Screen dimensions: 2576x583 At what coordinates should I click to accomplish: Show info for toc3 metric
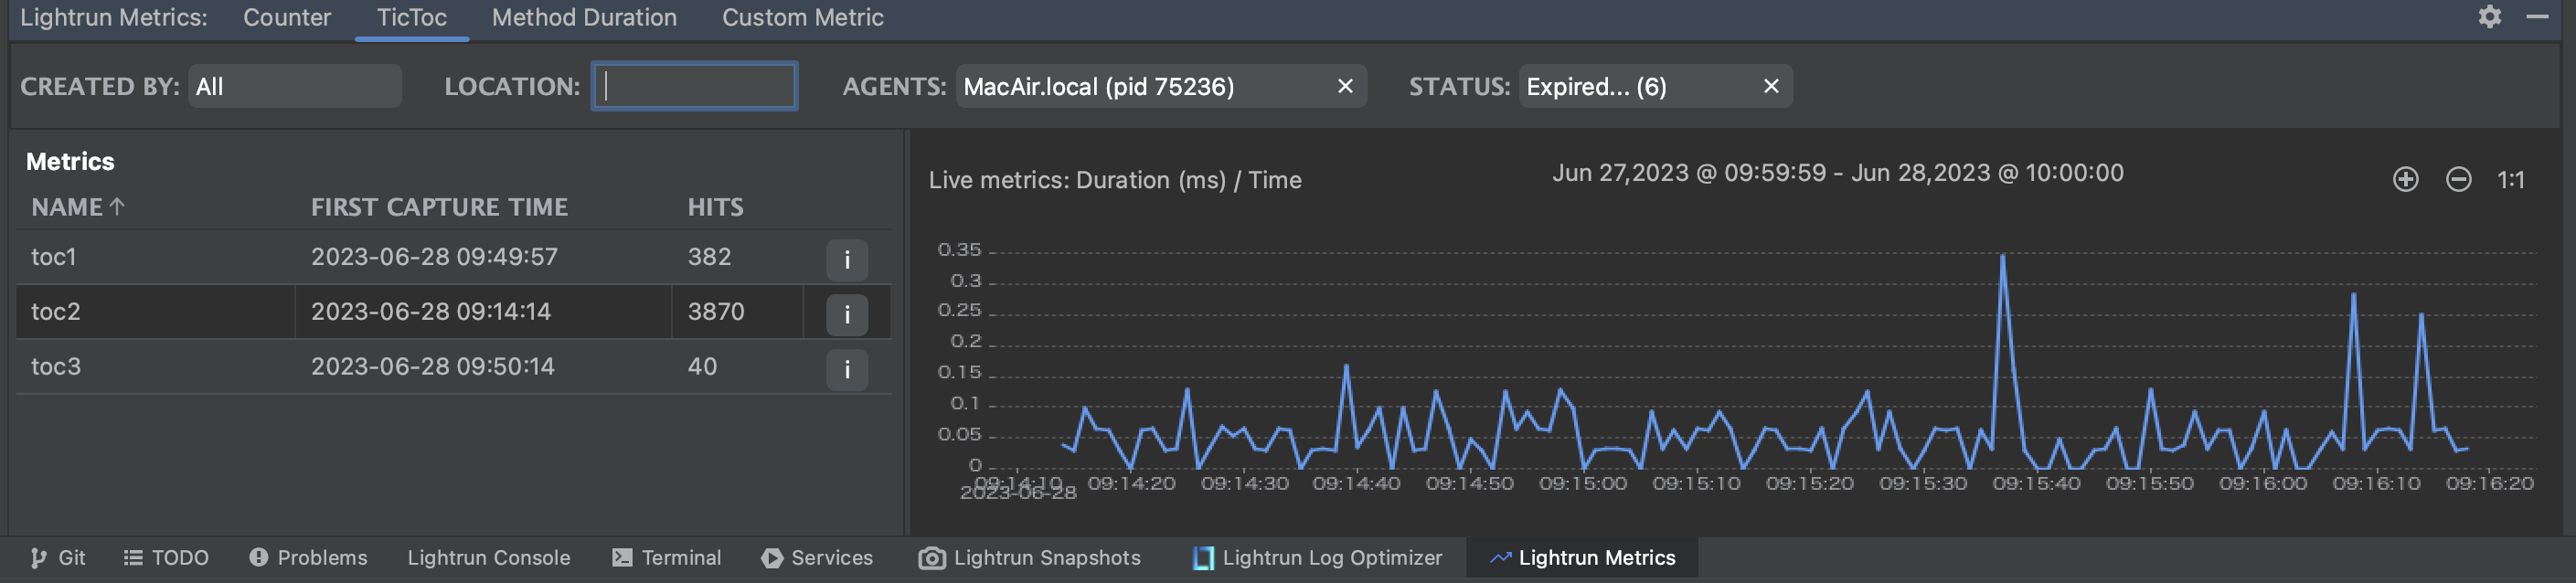[x=846, y=369]
